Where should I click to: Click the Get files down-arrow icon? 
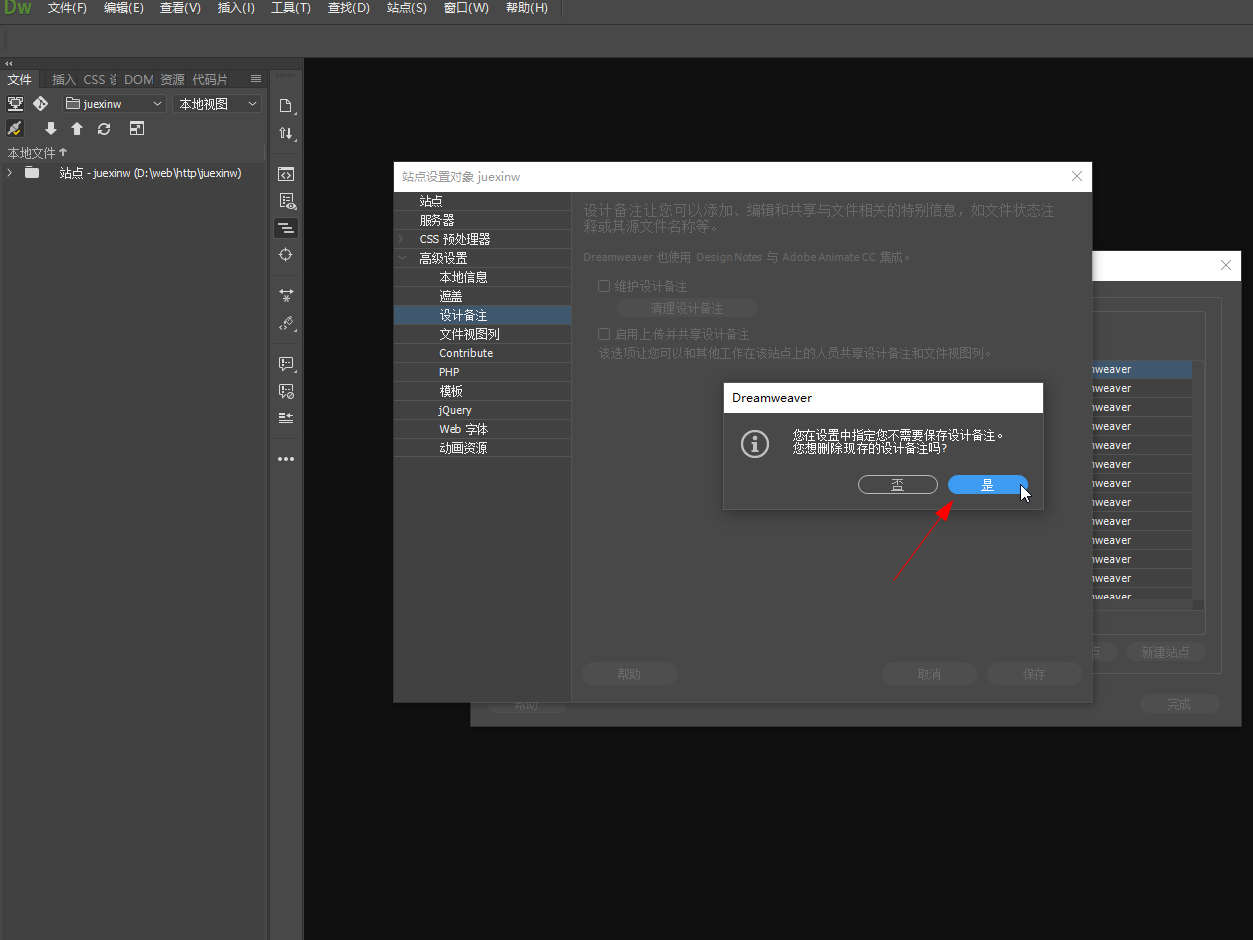click(x=50, y=128)
